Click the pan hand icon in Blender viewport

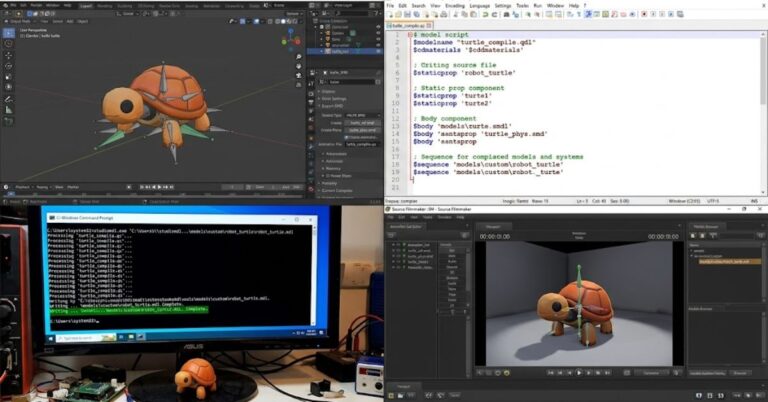(x=298, y=66)
